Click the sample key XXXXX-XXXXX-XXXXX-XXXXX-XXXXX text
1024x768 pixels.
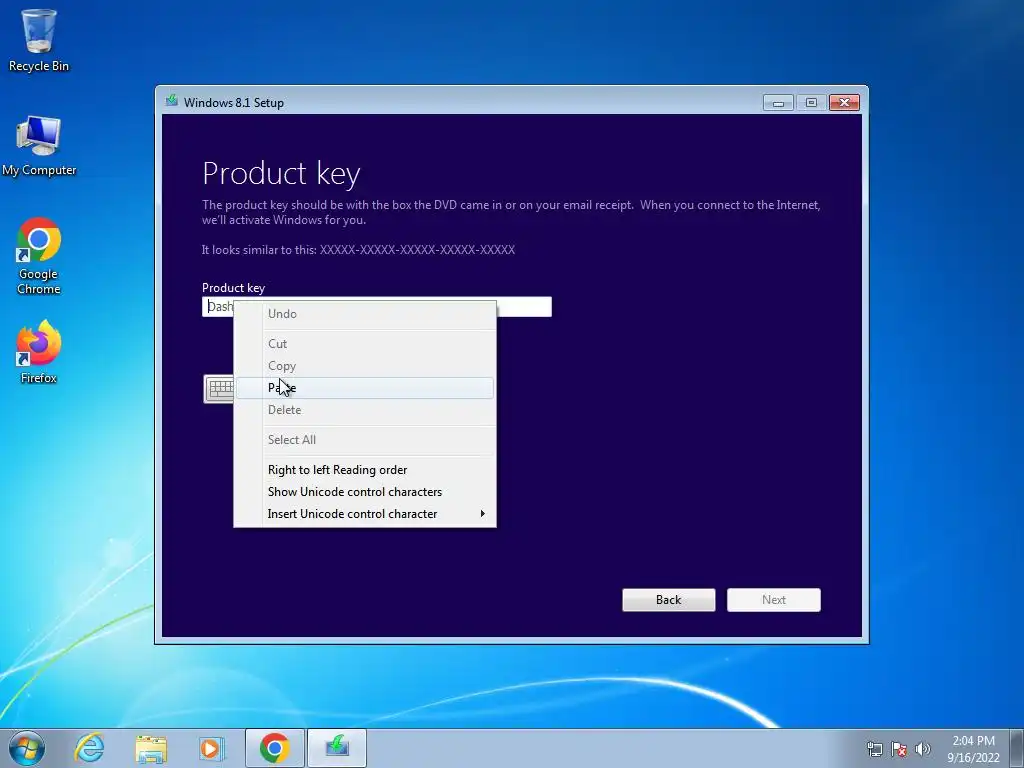click(x=417, y=250)
